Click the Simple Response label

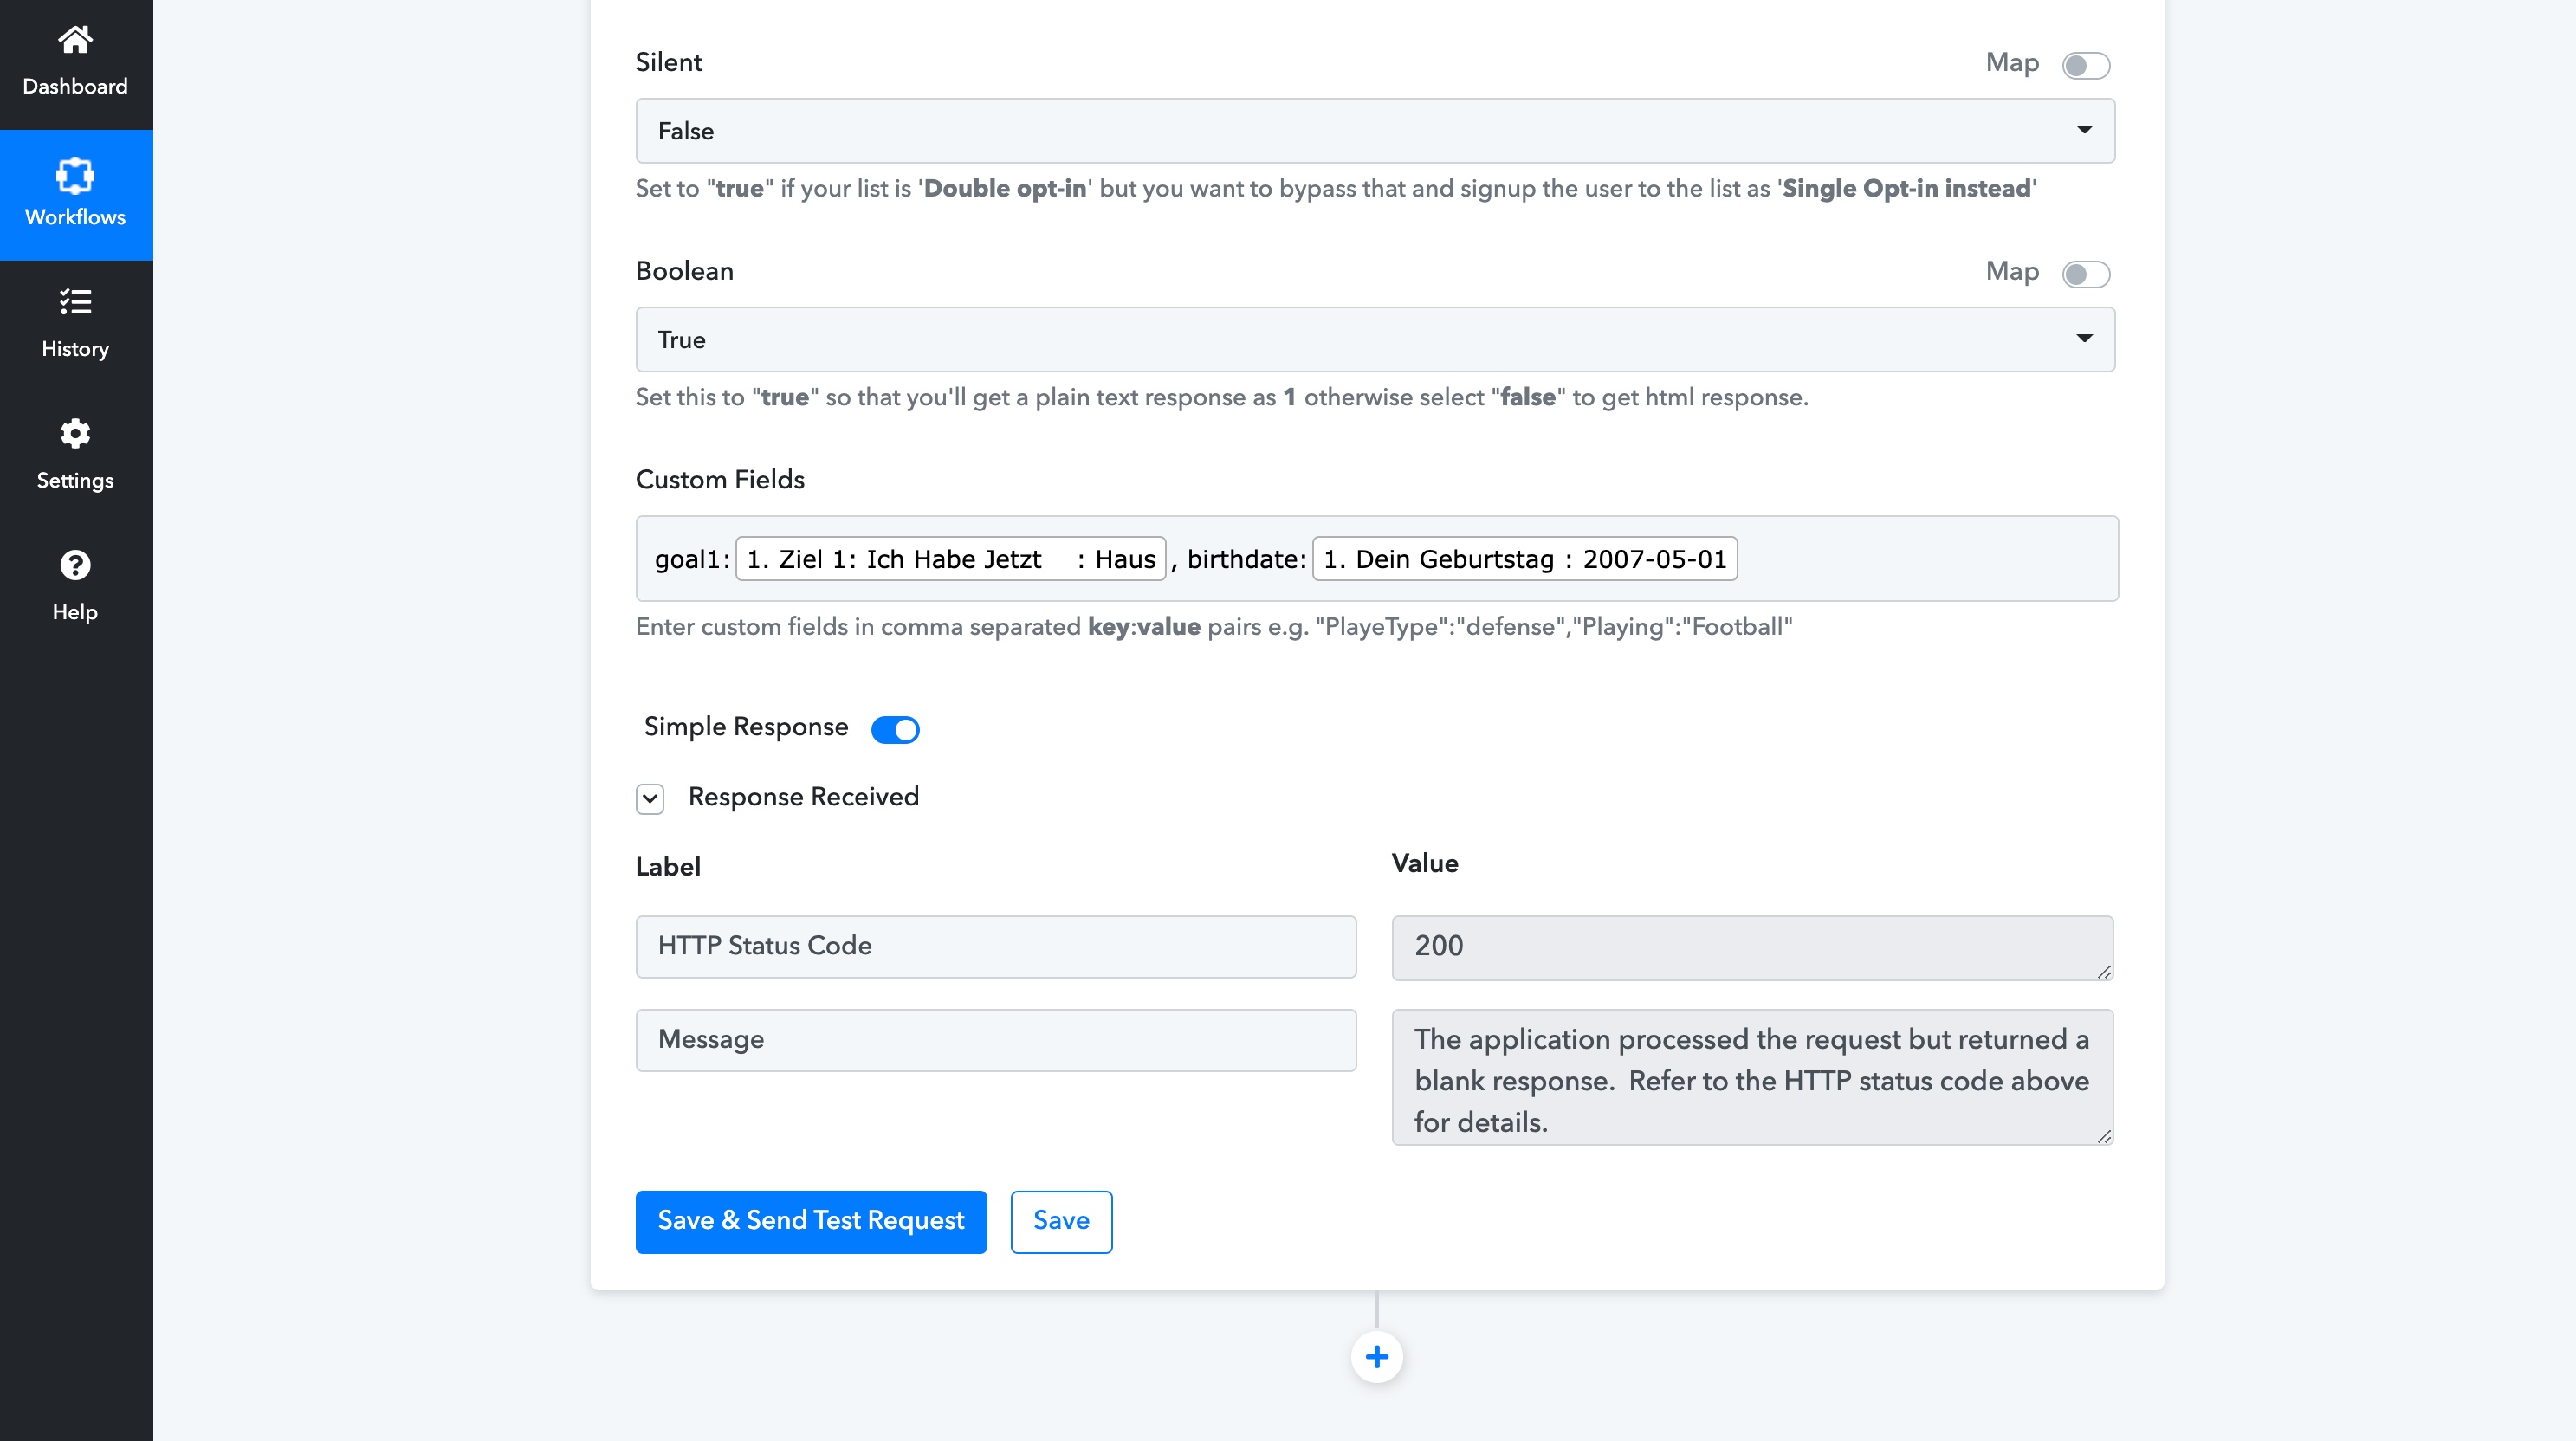click(746, 727)
